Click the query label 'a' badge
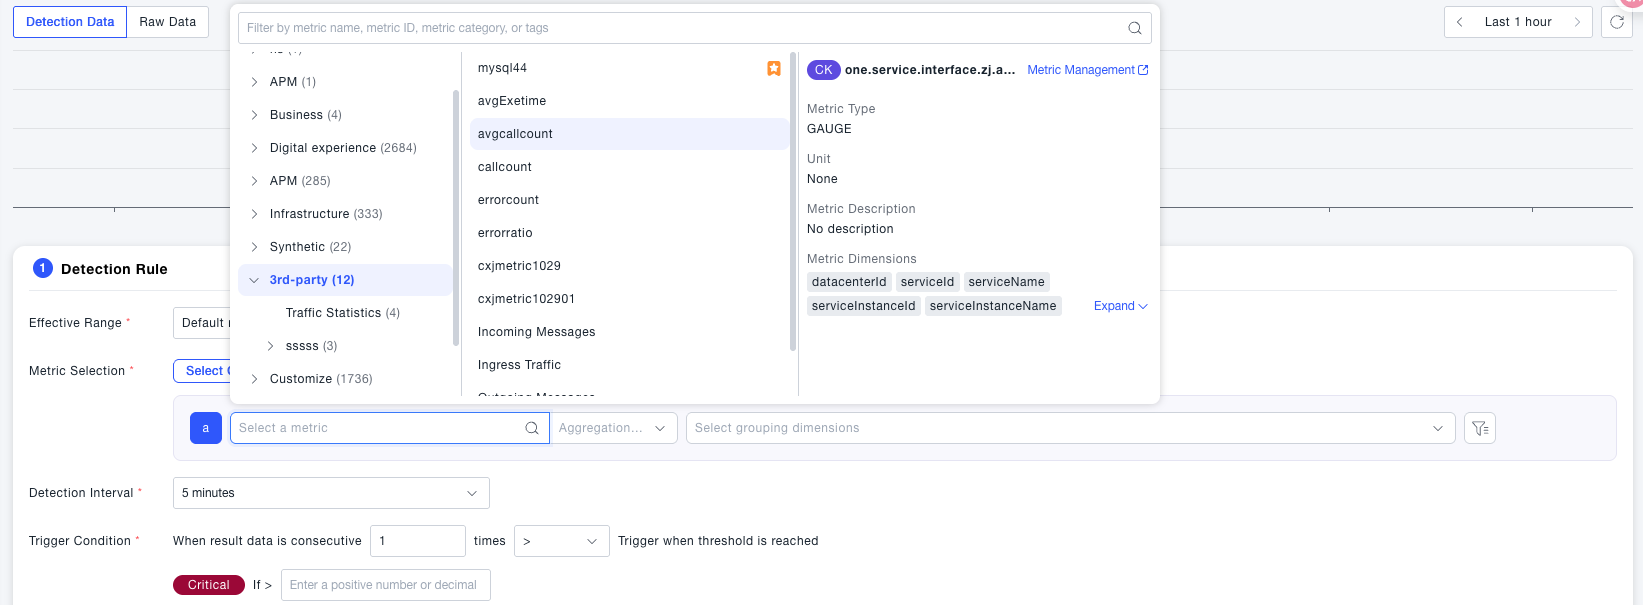Screen dimensions: 1643x605 206,428
